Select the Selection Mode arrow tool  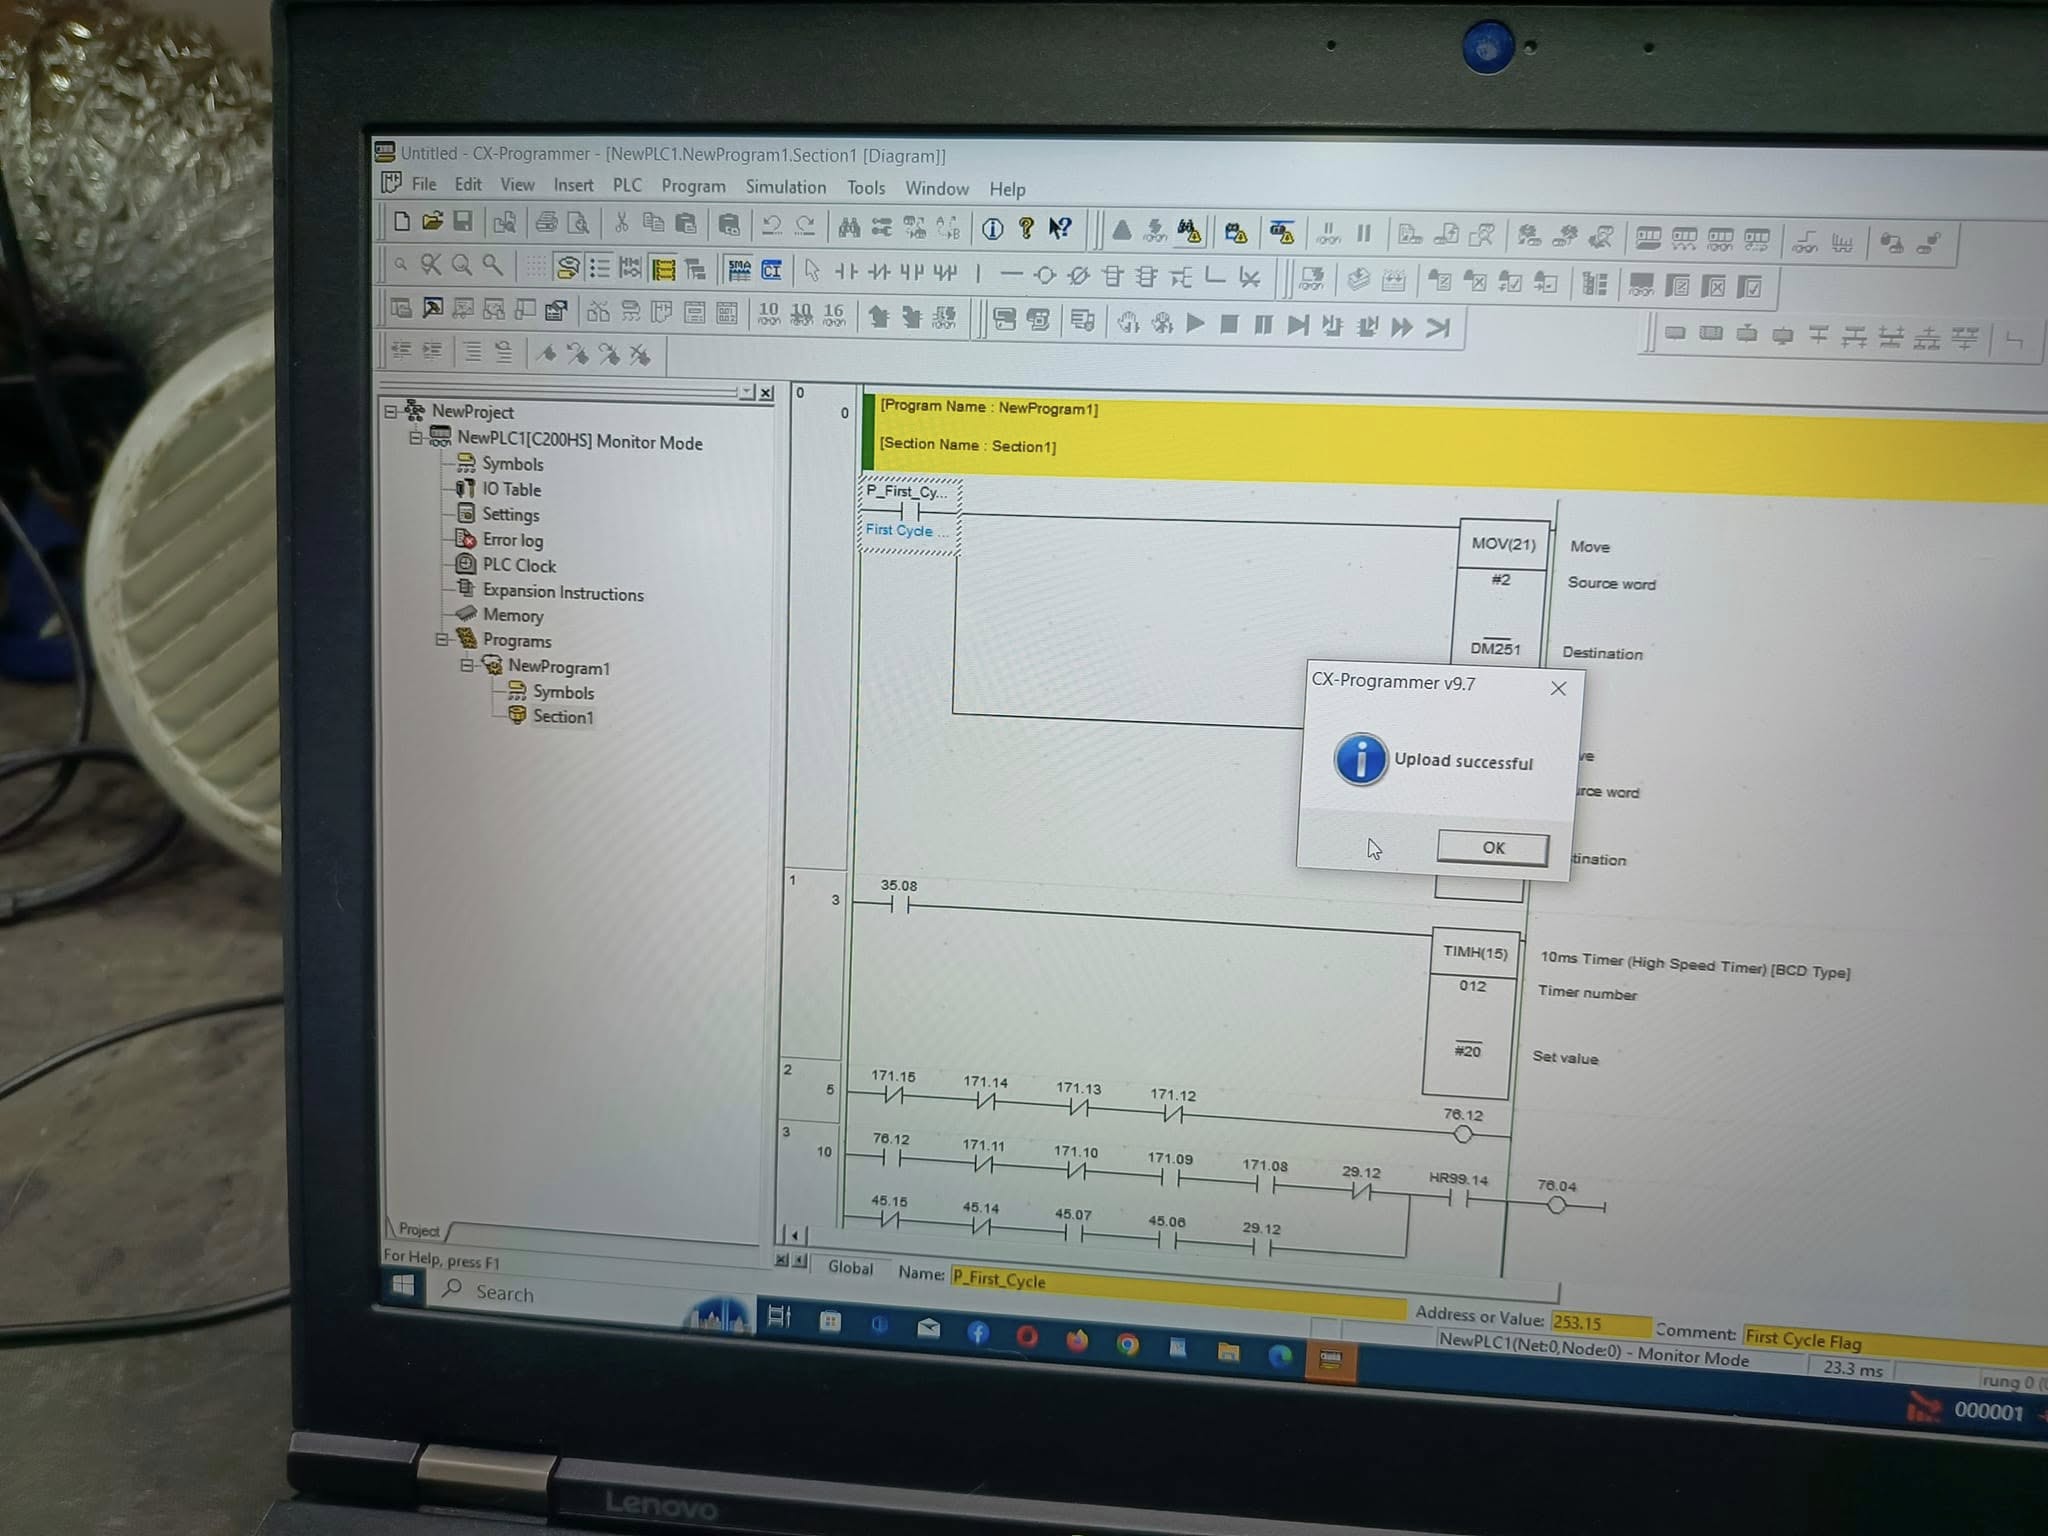coord(812,271)
